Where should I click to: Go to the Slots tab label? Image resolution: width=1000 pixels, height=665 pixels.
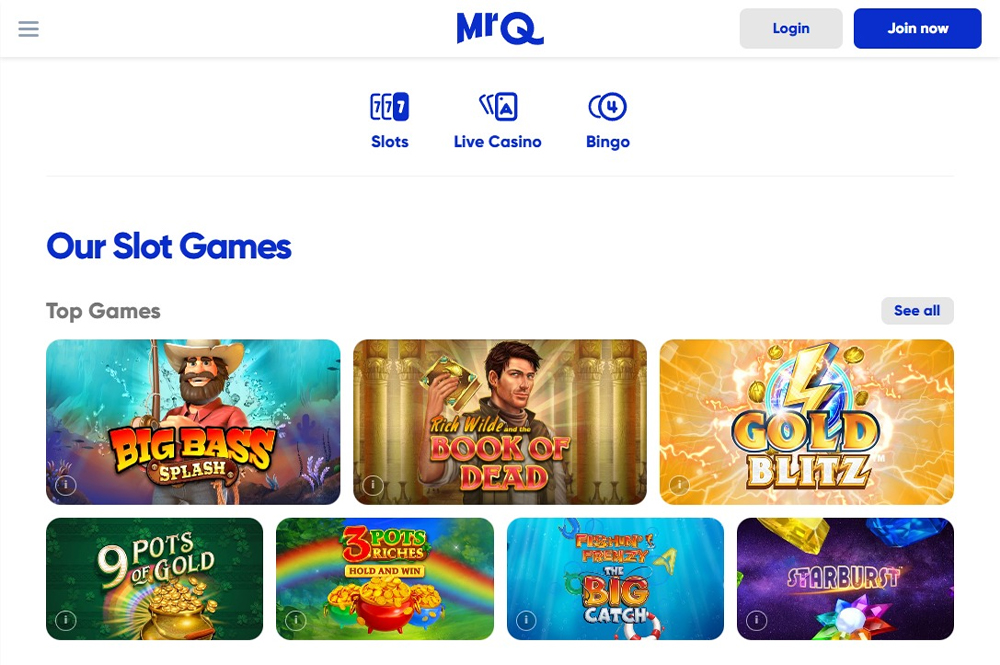(390, 142)
